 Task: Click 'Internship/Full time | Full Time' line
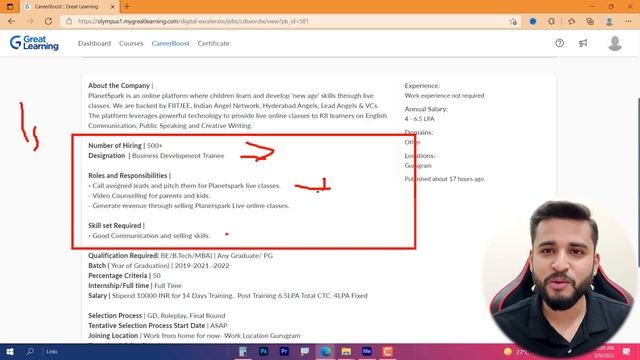tap(135, 285)
